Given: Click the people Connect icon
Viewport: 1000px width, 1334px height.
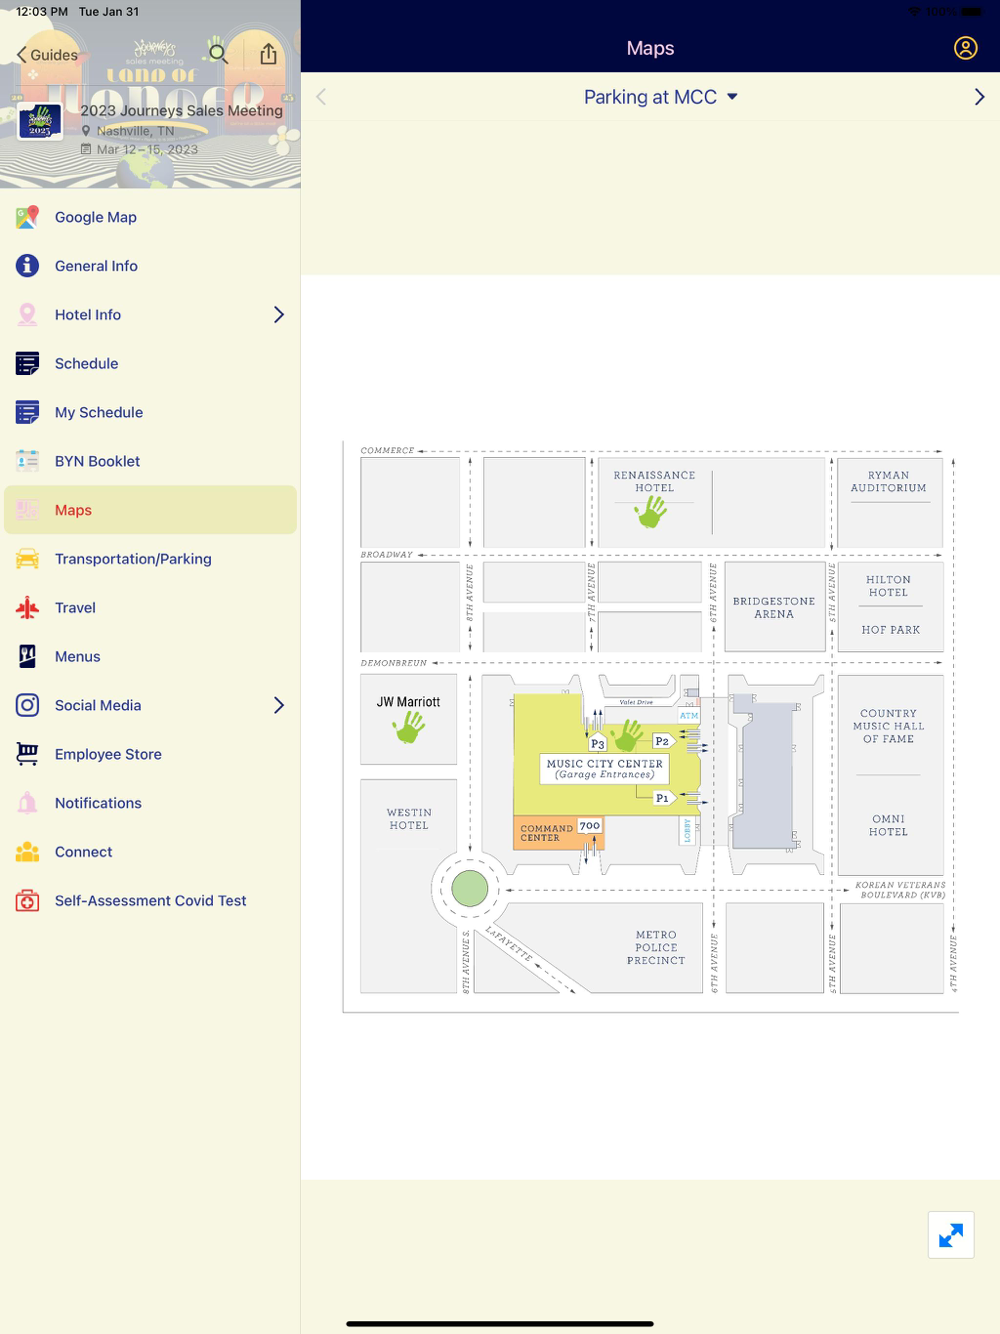Looking at the screenshot, I should click(x=27, y=852).
